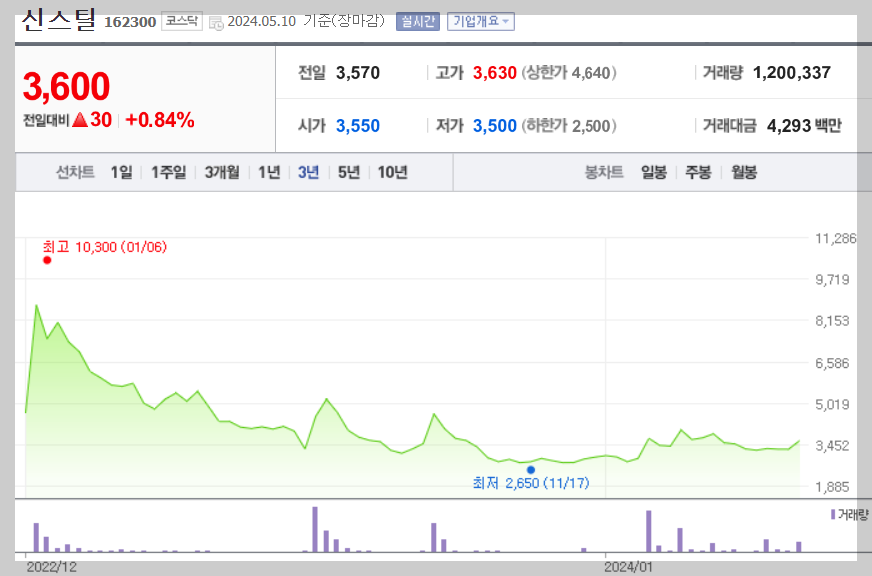Click the red 최고 10,300 high-price marker dot
The height and width of the screenshot is (576, 872).
click(x=45, y=259)
